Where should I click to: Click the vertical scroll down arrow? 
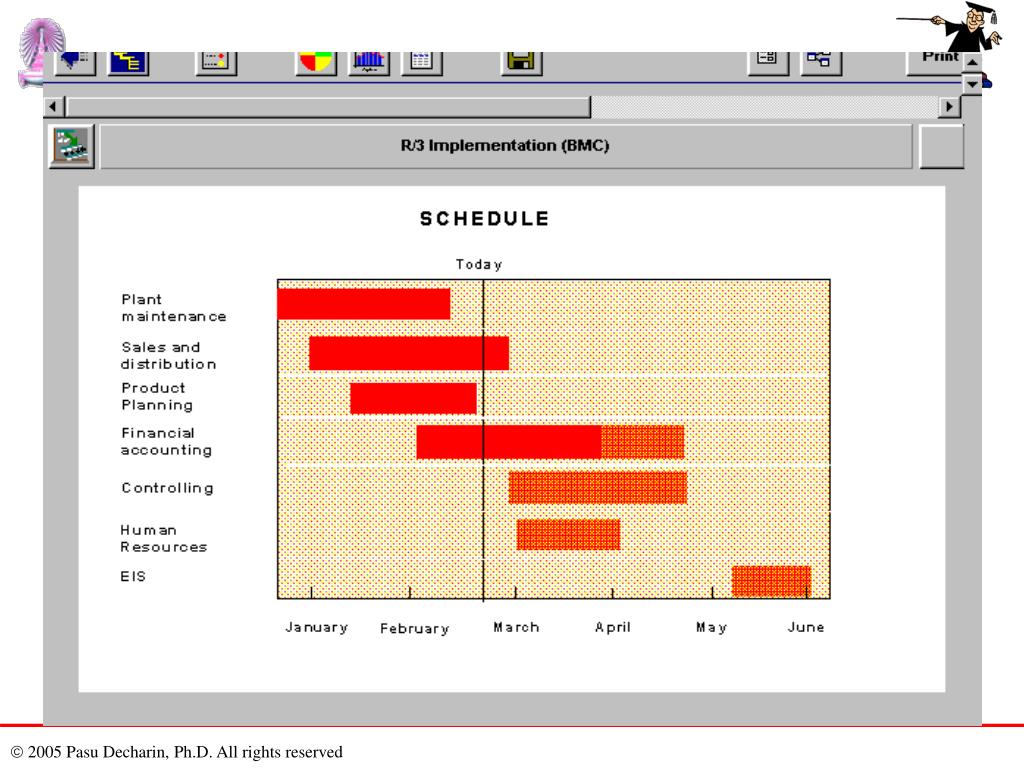tap(972, 84)
